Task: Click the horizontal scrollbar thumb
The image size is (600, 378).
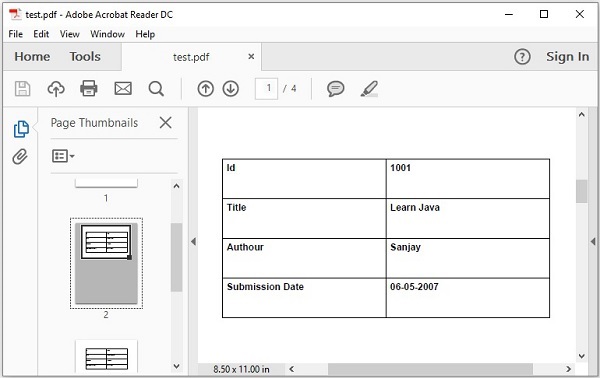Action: click(x=430, y=369)
